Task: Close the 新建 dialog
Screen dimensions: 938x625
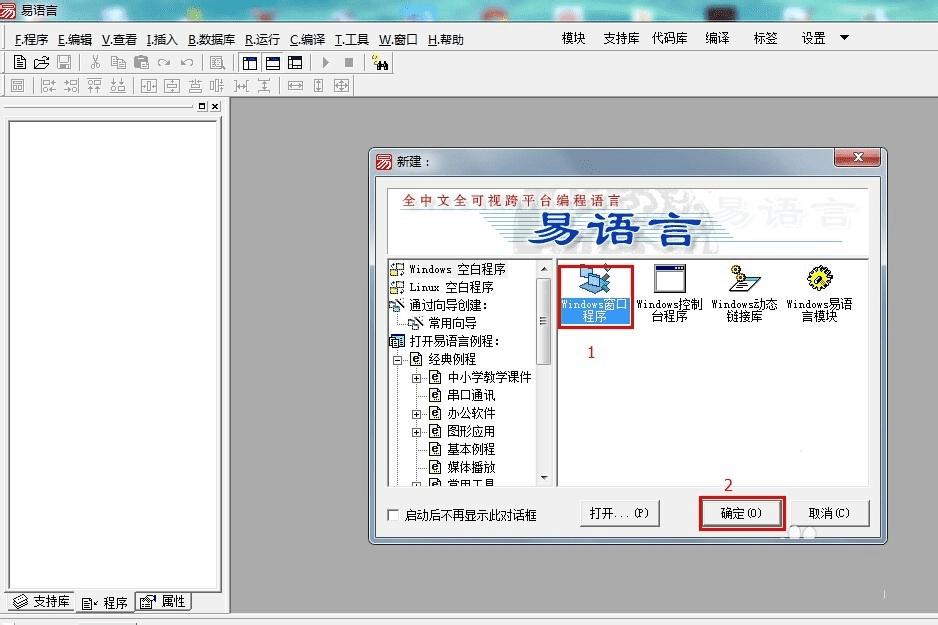Action: [857, 157]
